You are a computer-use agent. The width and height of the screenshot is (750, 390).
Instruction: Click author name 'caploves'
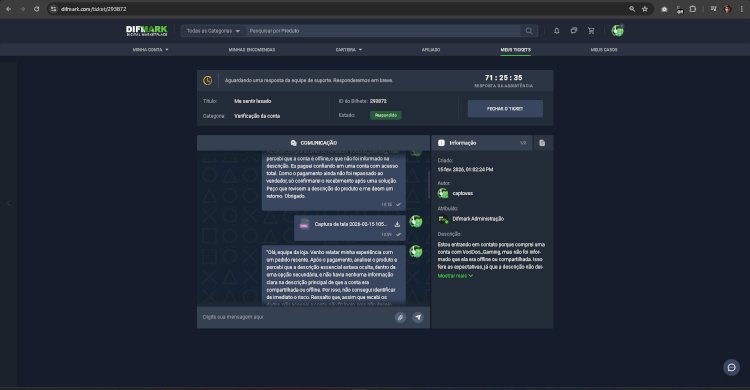click(463, 193)
